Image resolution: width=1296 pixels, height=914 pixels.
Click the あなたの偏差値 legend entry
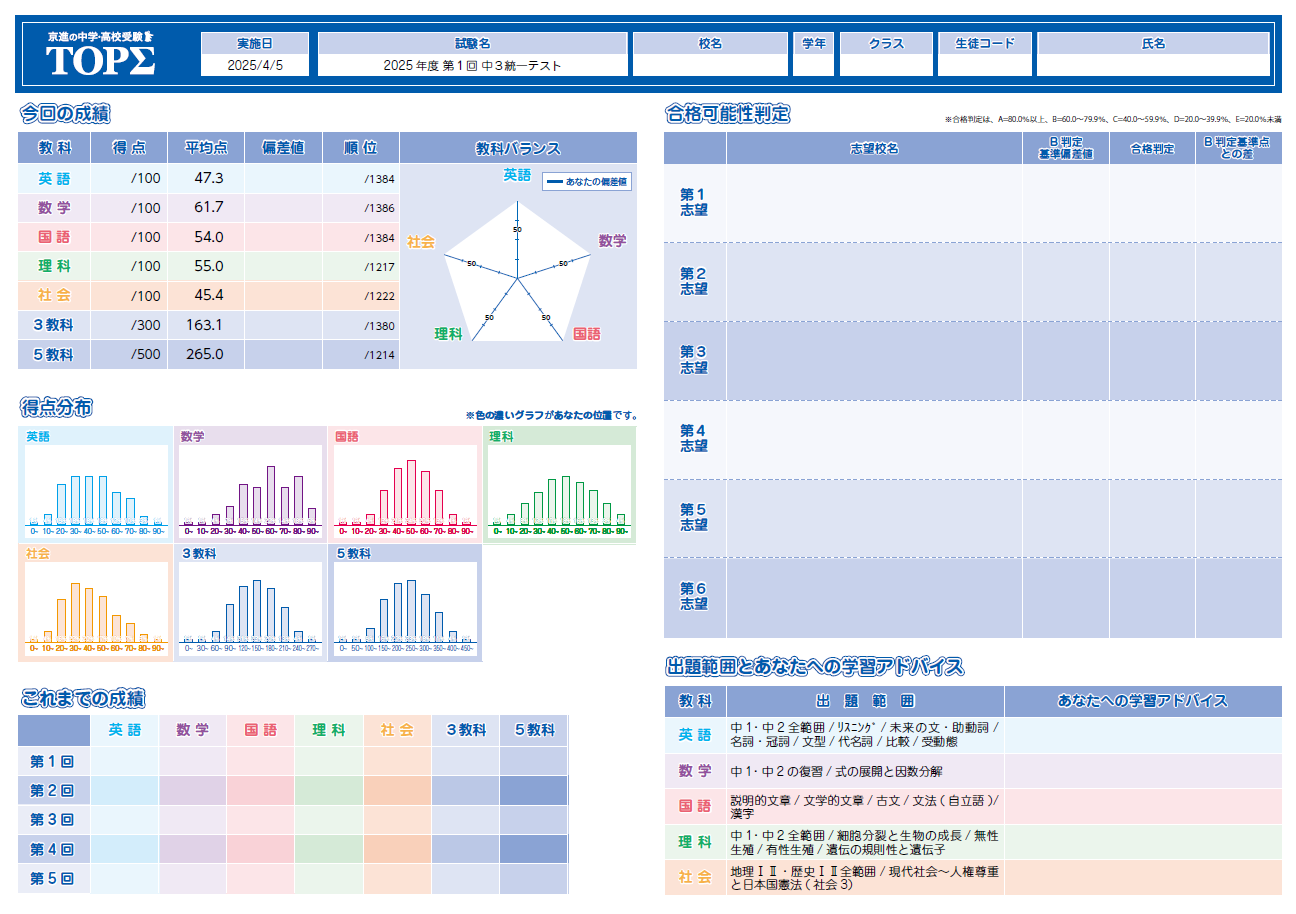(587, 182)
